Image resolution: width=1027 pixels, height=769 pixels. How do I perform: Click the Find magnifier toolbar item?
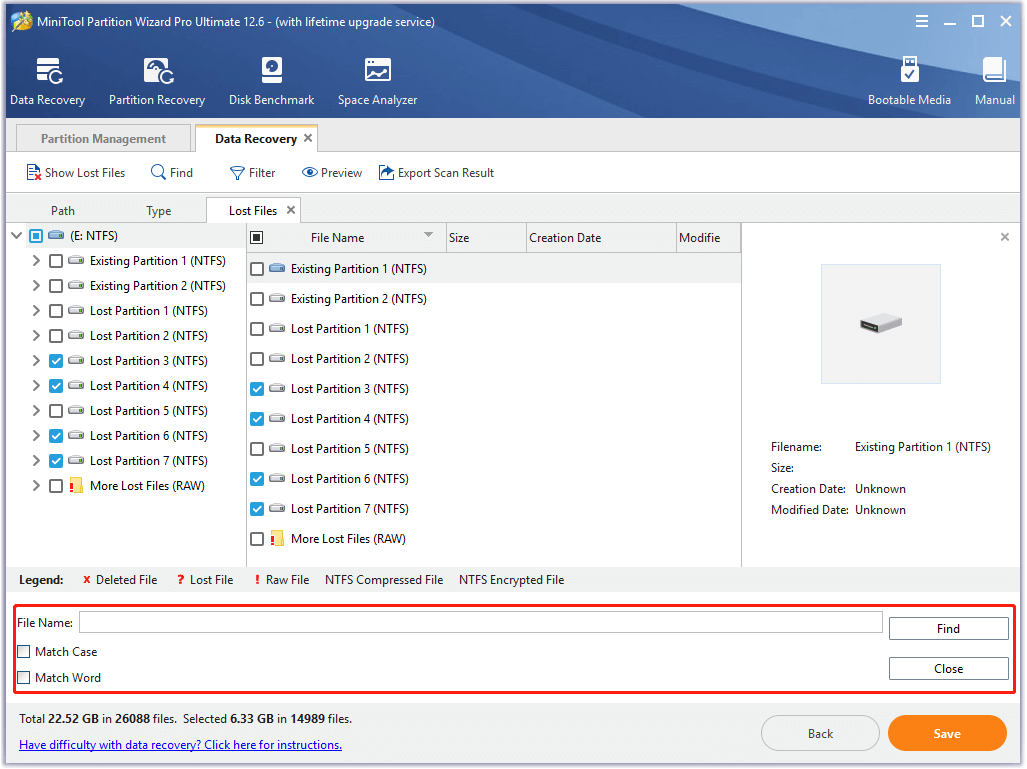[172, 173]
